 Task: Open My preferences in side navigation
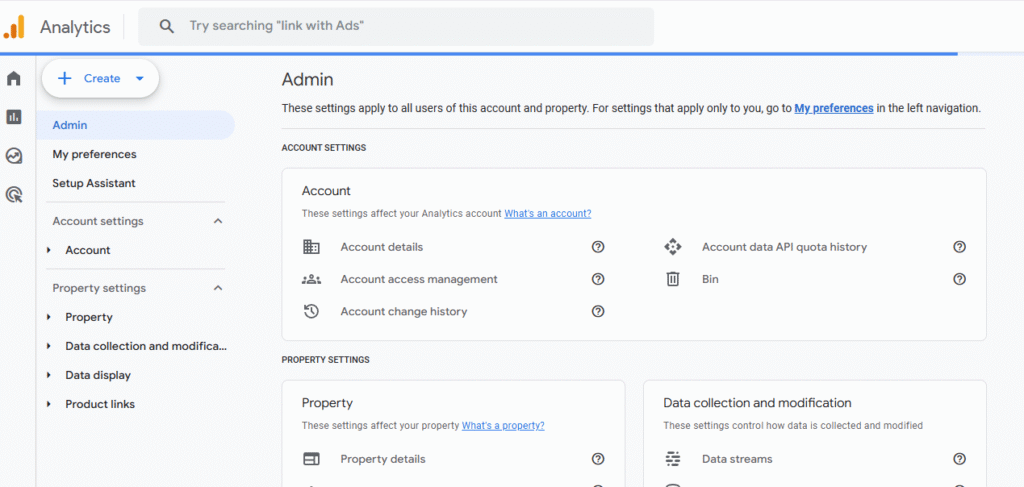95,155
